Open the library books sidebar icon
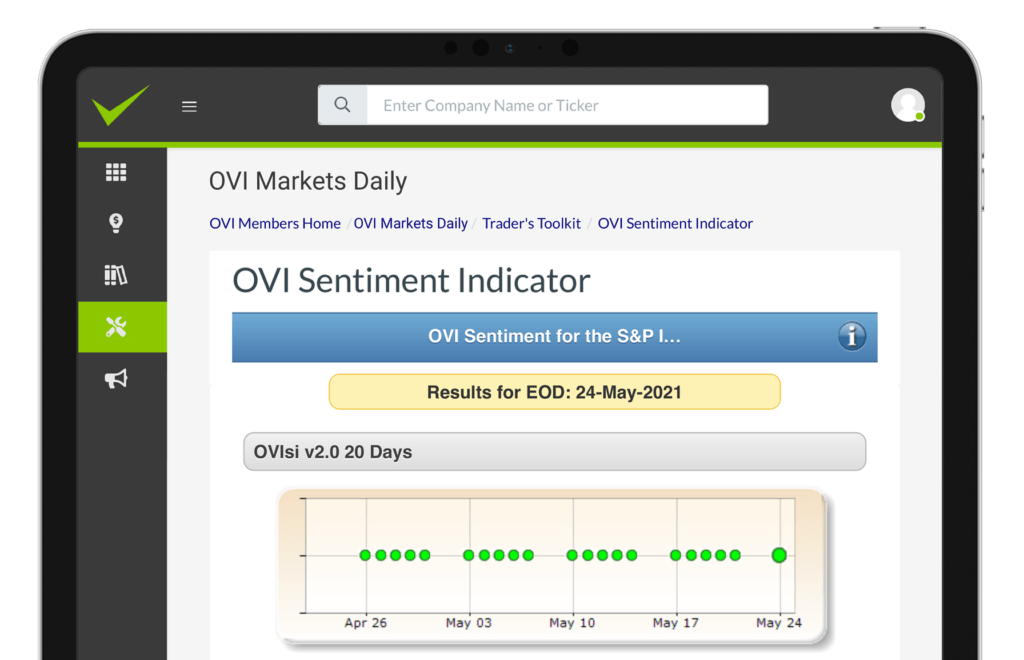This screenshot has width=1024, height=660. click(116, 275)
